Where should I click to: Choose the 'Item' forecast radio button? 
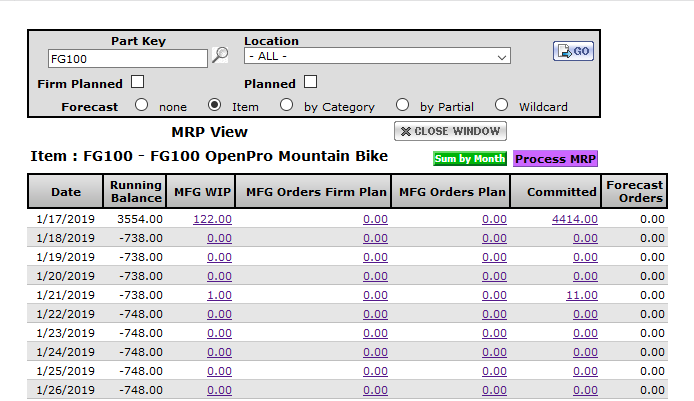214,105
